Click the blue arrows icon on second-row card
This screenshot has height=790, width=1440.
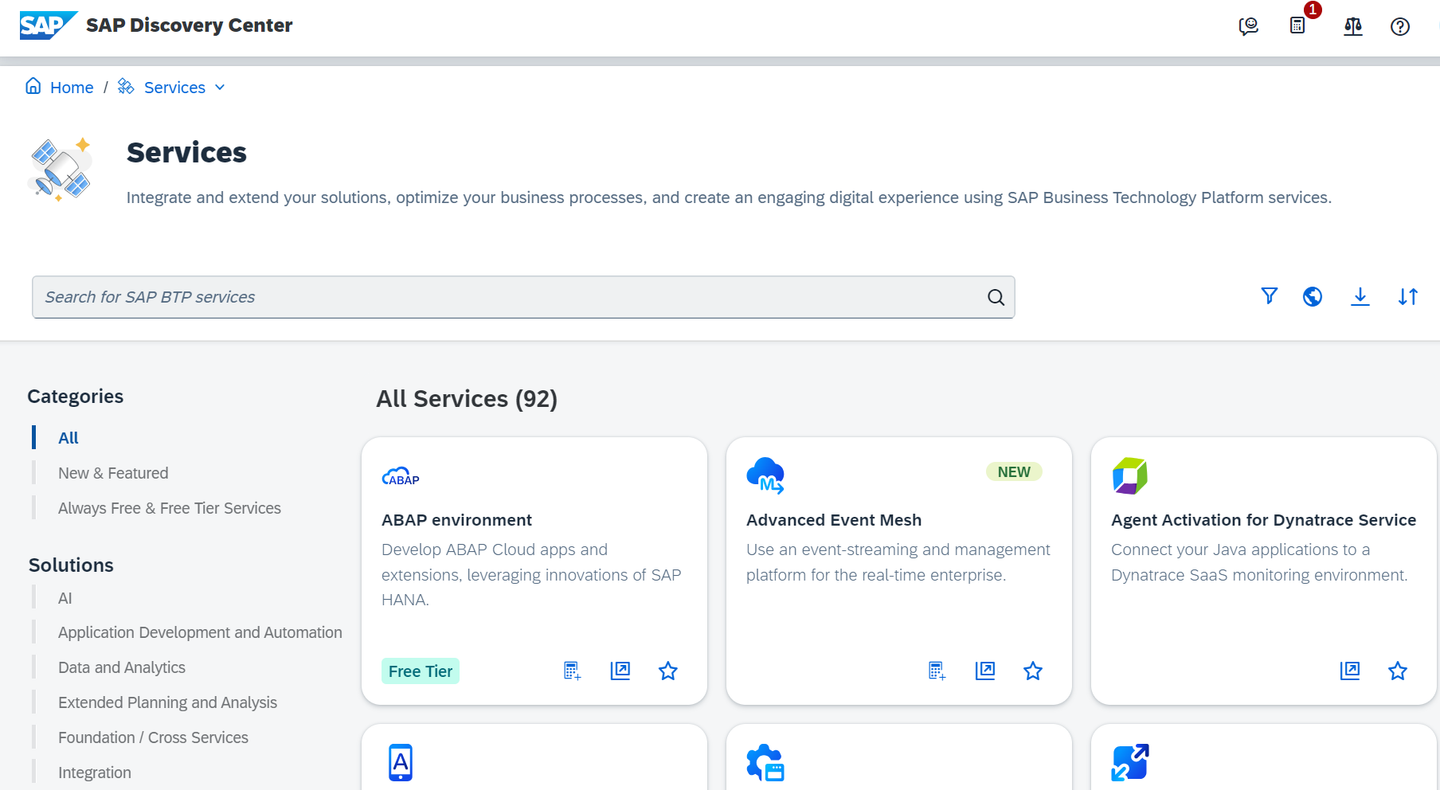pyautogui.click(x=1130, y=763)
